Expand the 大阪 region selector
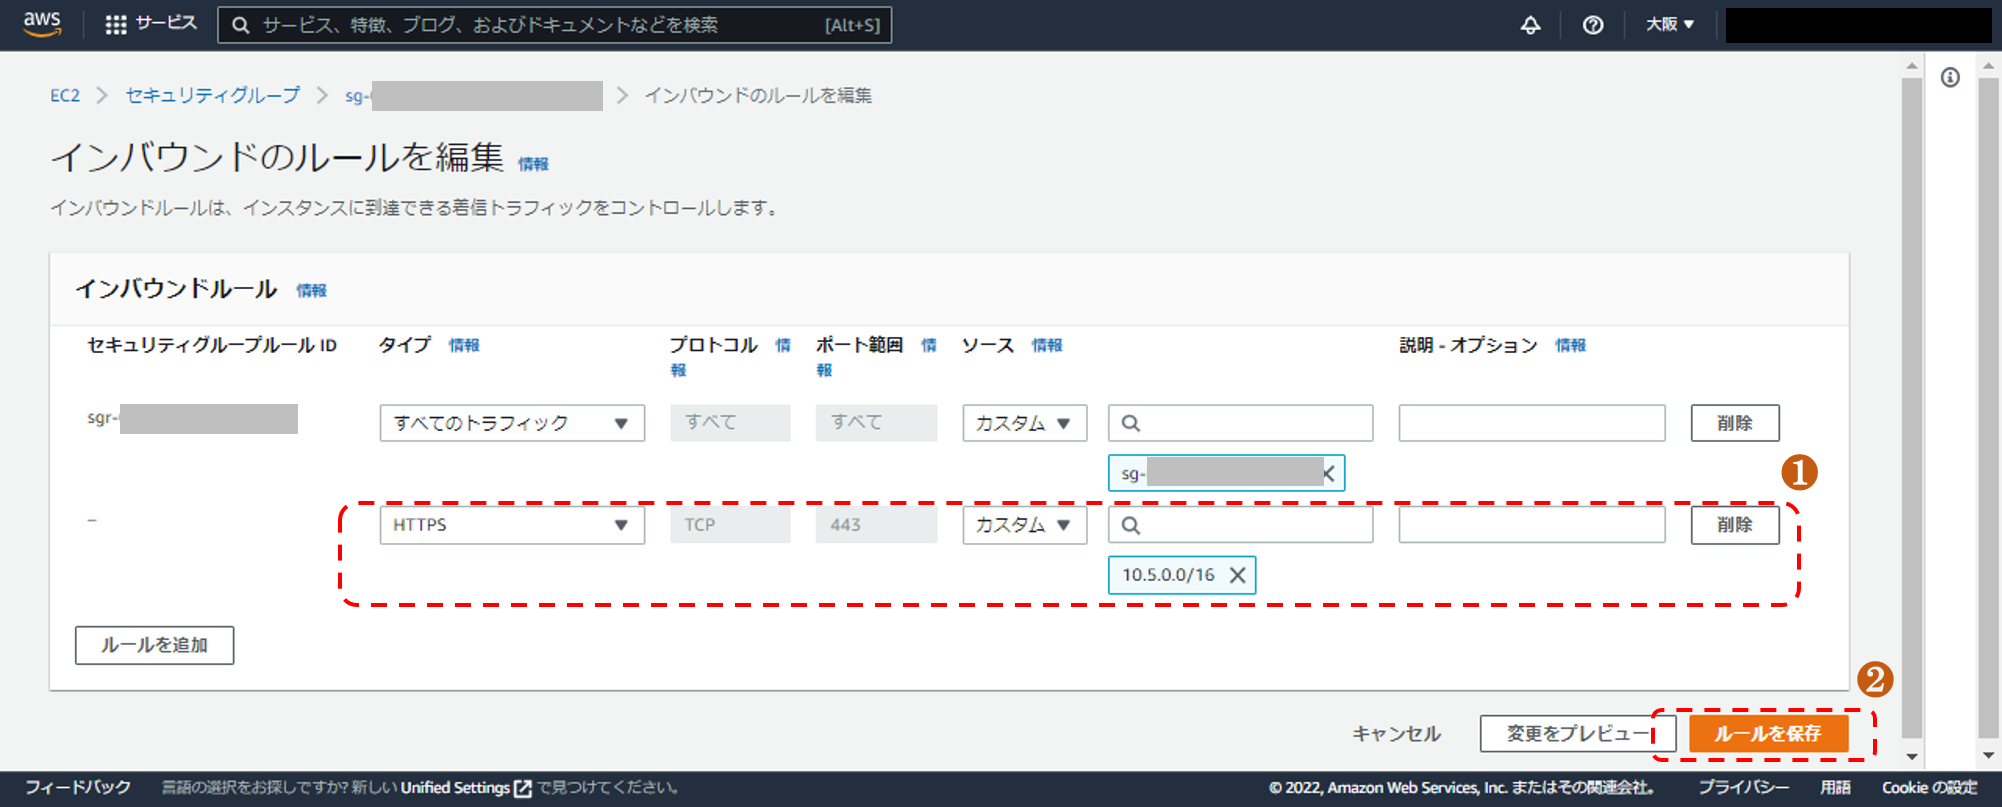Image resolution: width=2002 pixels, height=807 pixels. coord(1669,25)
